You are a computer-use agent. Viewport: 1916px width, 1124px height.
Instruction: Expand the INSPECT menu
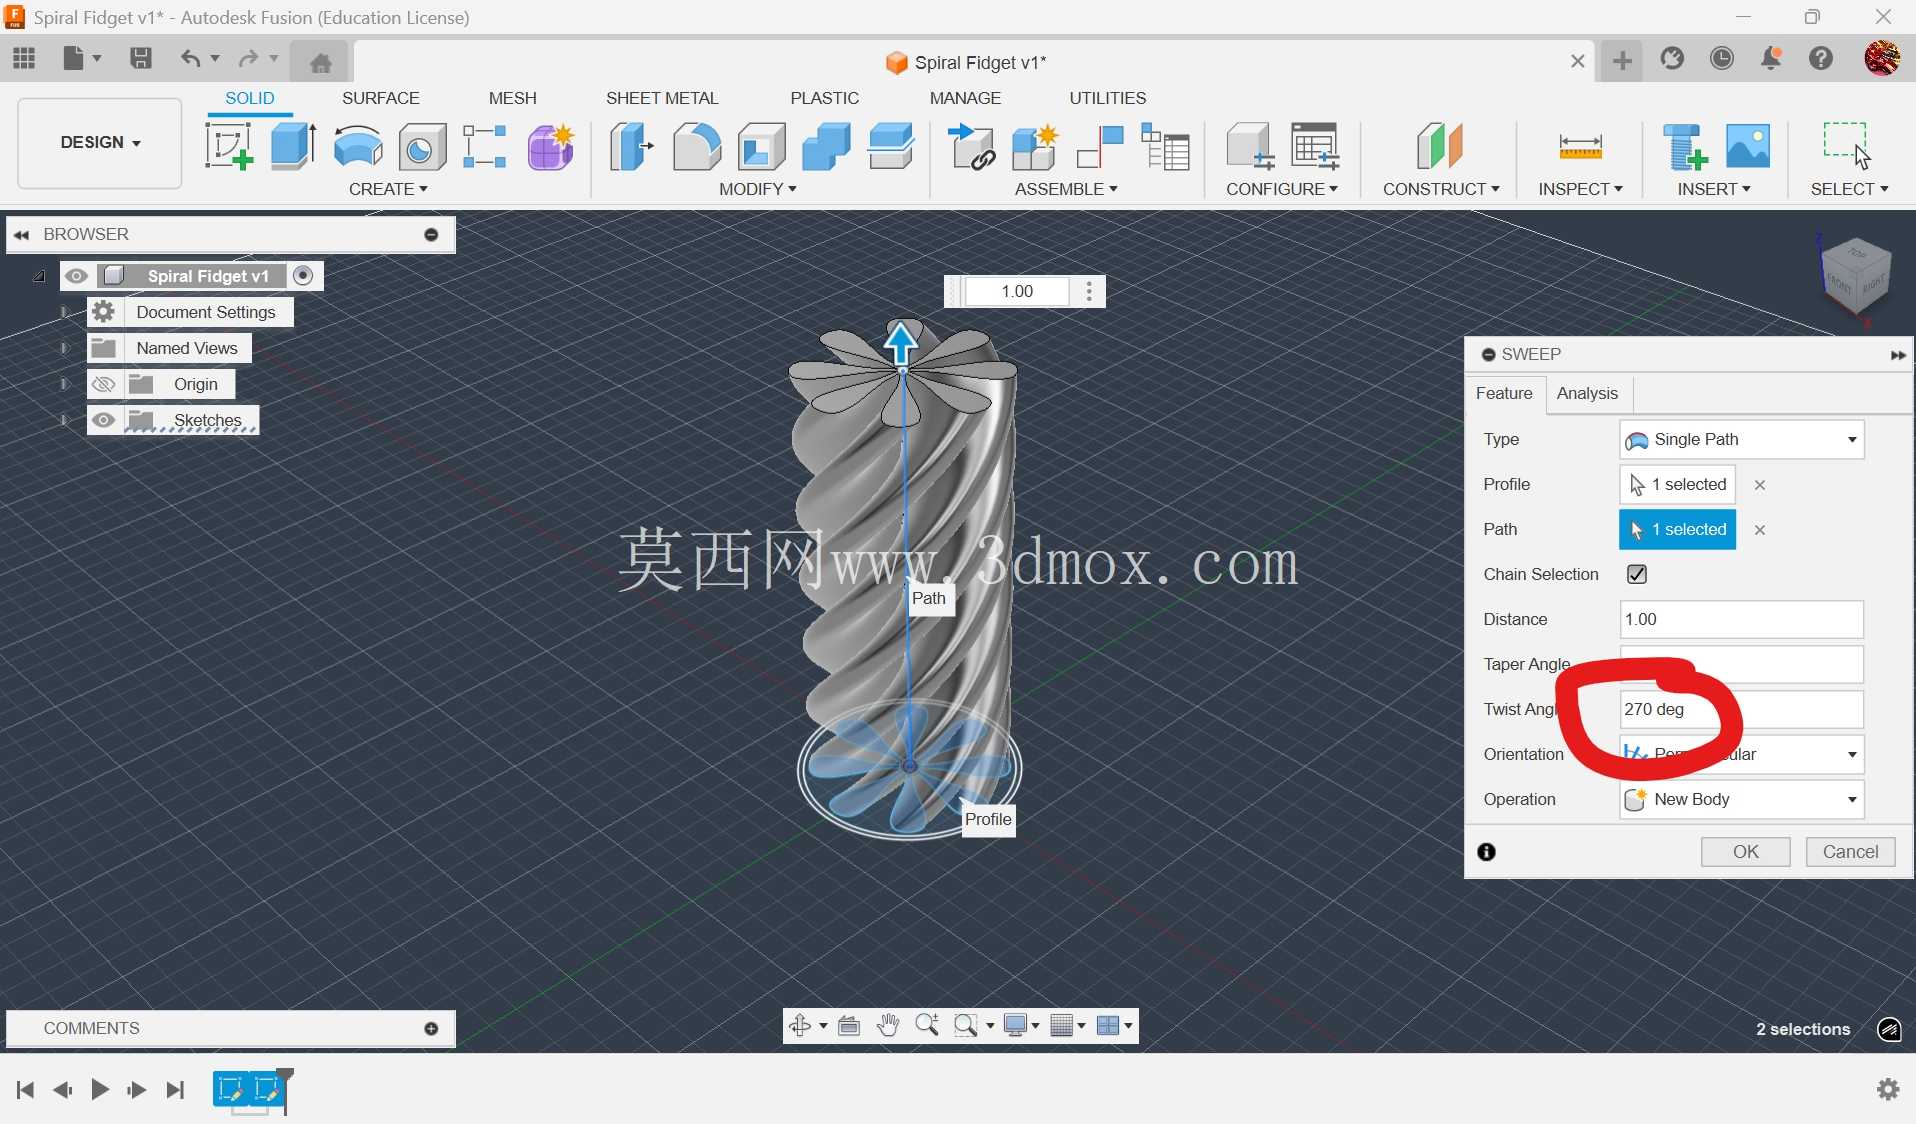point(1580,189)
